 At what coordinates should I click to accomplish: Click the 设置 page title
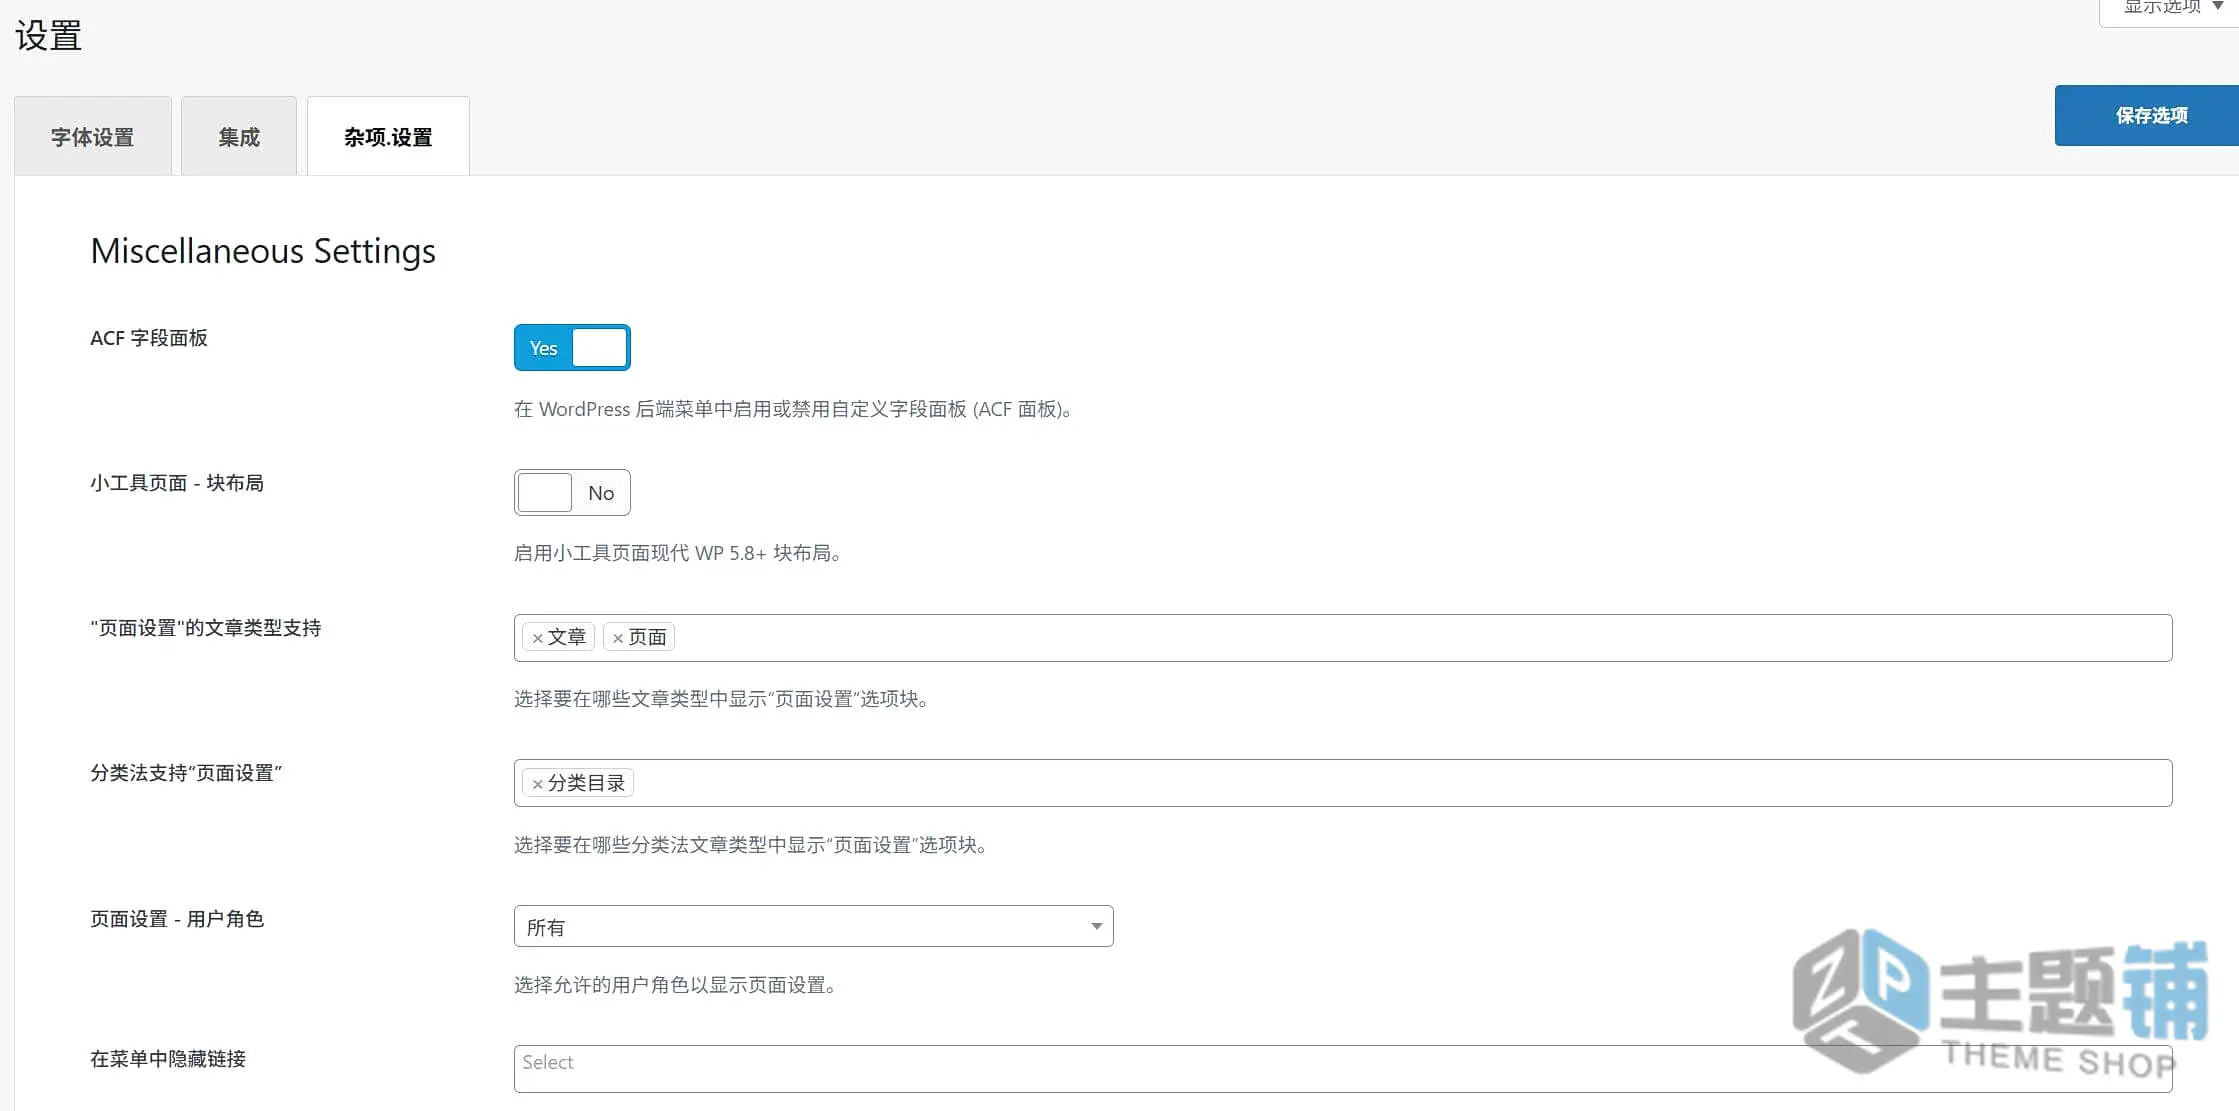48,36
